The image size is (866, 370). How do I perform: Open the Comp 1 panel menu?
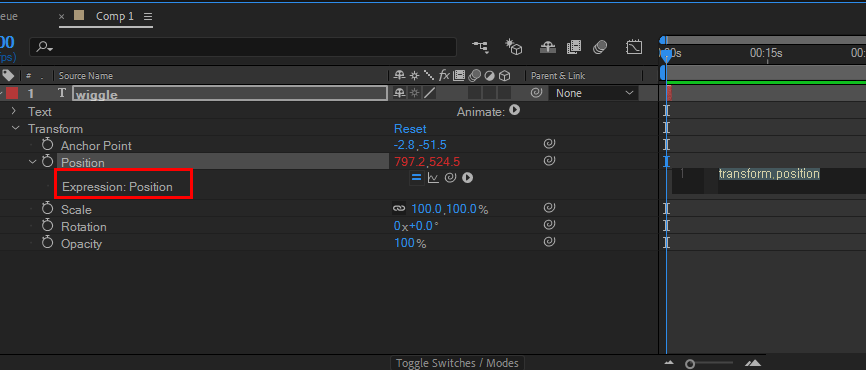148,17
